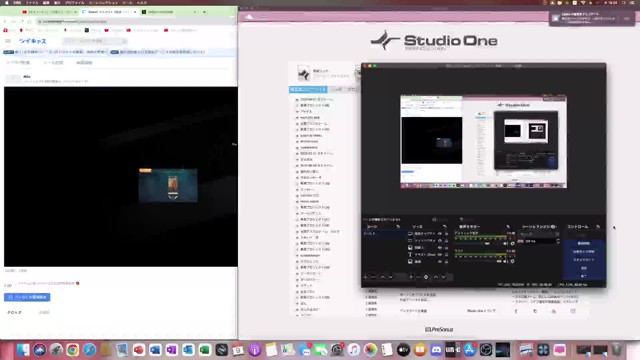Adjust transition duration stepper arrows
The height and width of the screenshot is (360, 640).
pos(558,241)
